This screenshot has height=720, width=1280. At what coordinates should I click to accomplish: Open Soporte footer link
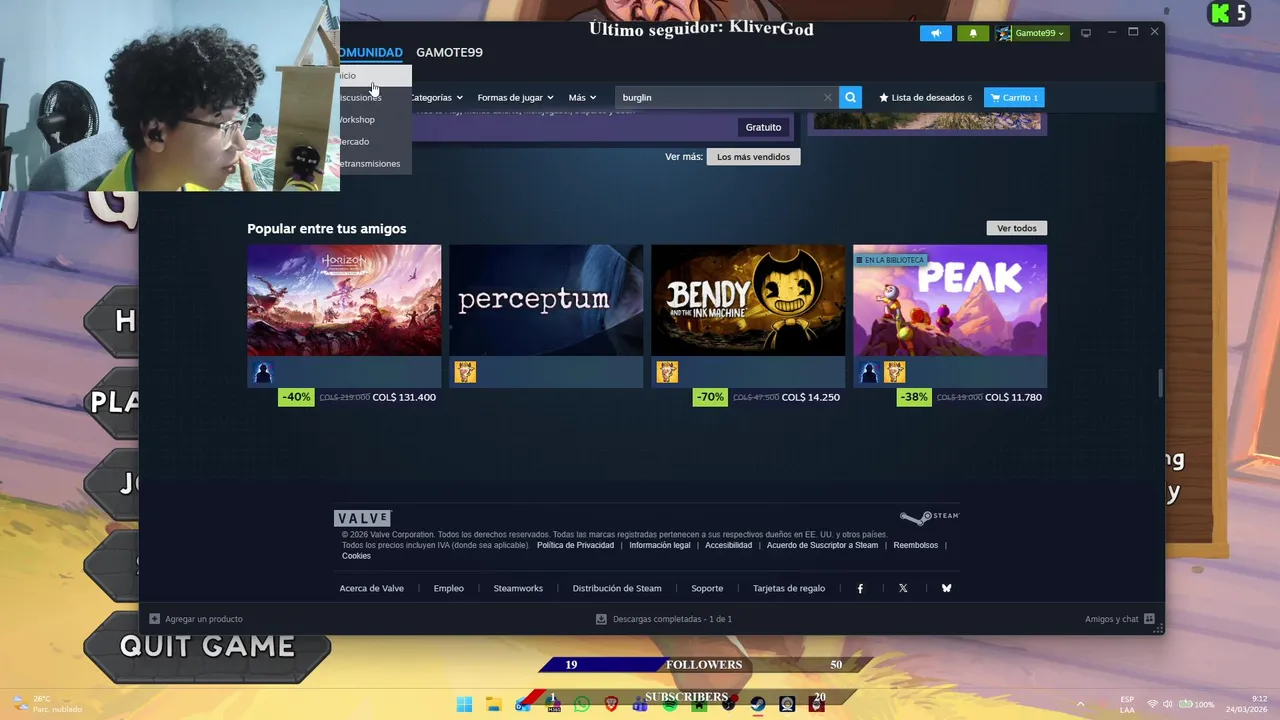[x=707, y=588]
